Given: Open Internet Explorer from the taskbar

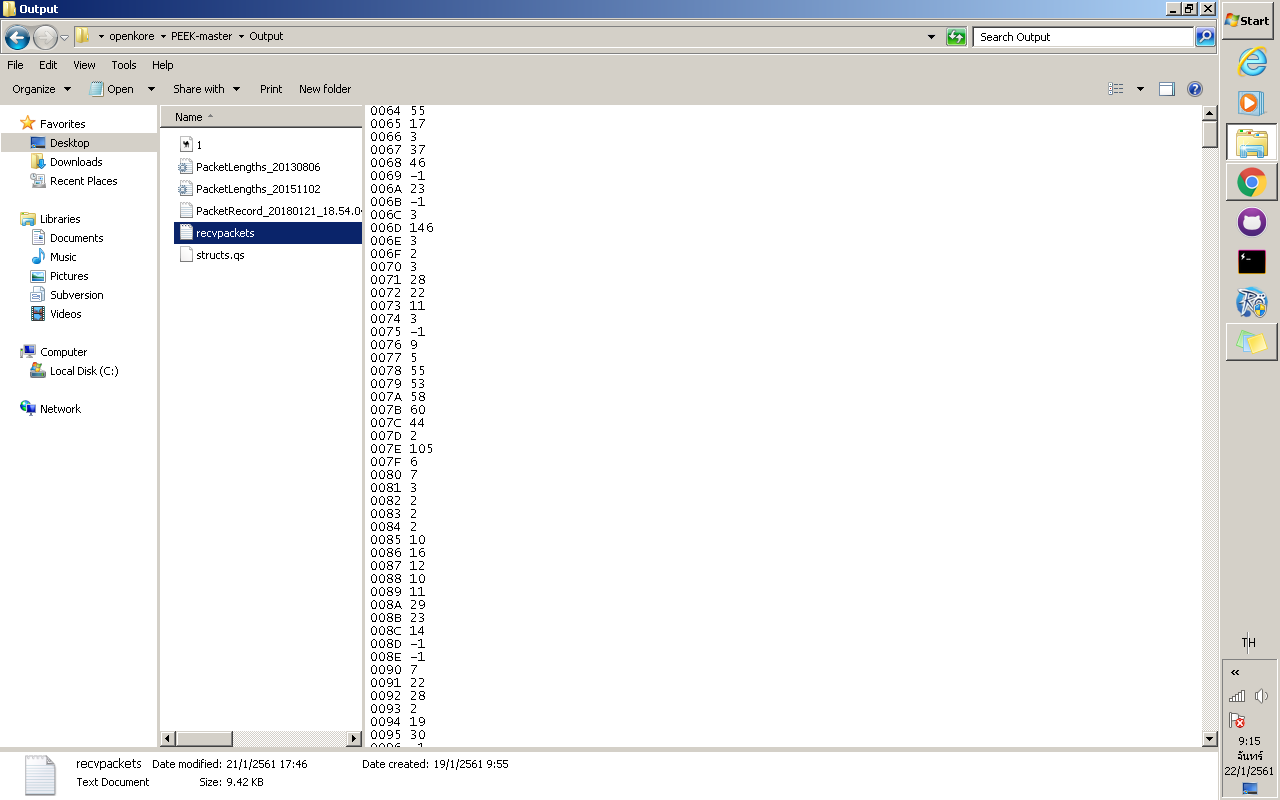Looking at the screenshot, I should (x=1250, y=62).
